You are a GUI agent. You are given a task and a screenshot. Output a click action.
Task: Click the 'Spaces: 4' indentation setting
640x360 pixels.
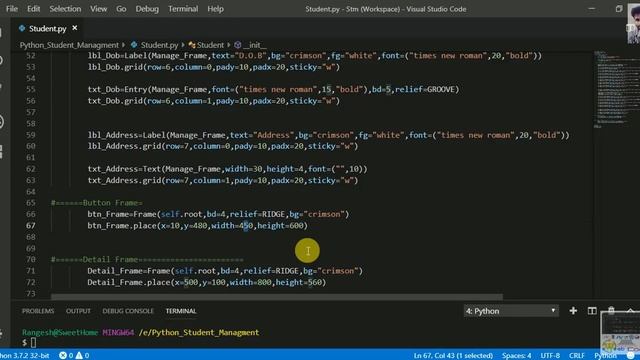[516, 356]
